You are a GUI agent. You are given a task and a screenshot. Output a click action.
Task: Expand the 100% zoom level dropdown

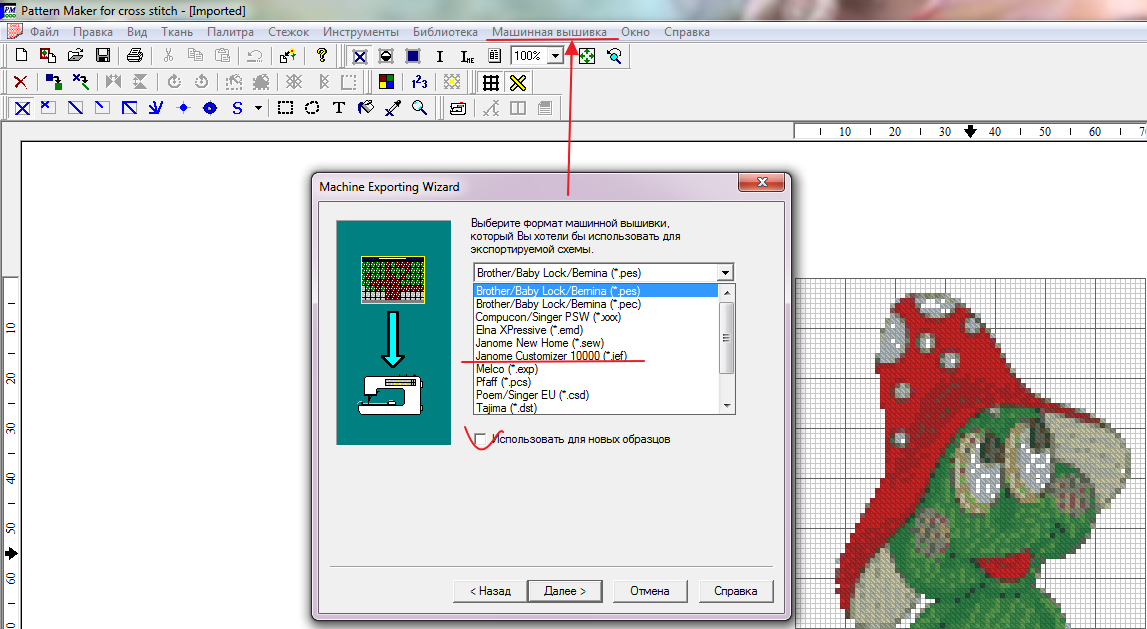[x=555, y=56]
